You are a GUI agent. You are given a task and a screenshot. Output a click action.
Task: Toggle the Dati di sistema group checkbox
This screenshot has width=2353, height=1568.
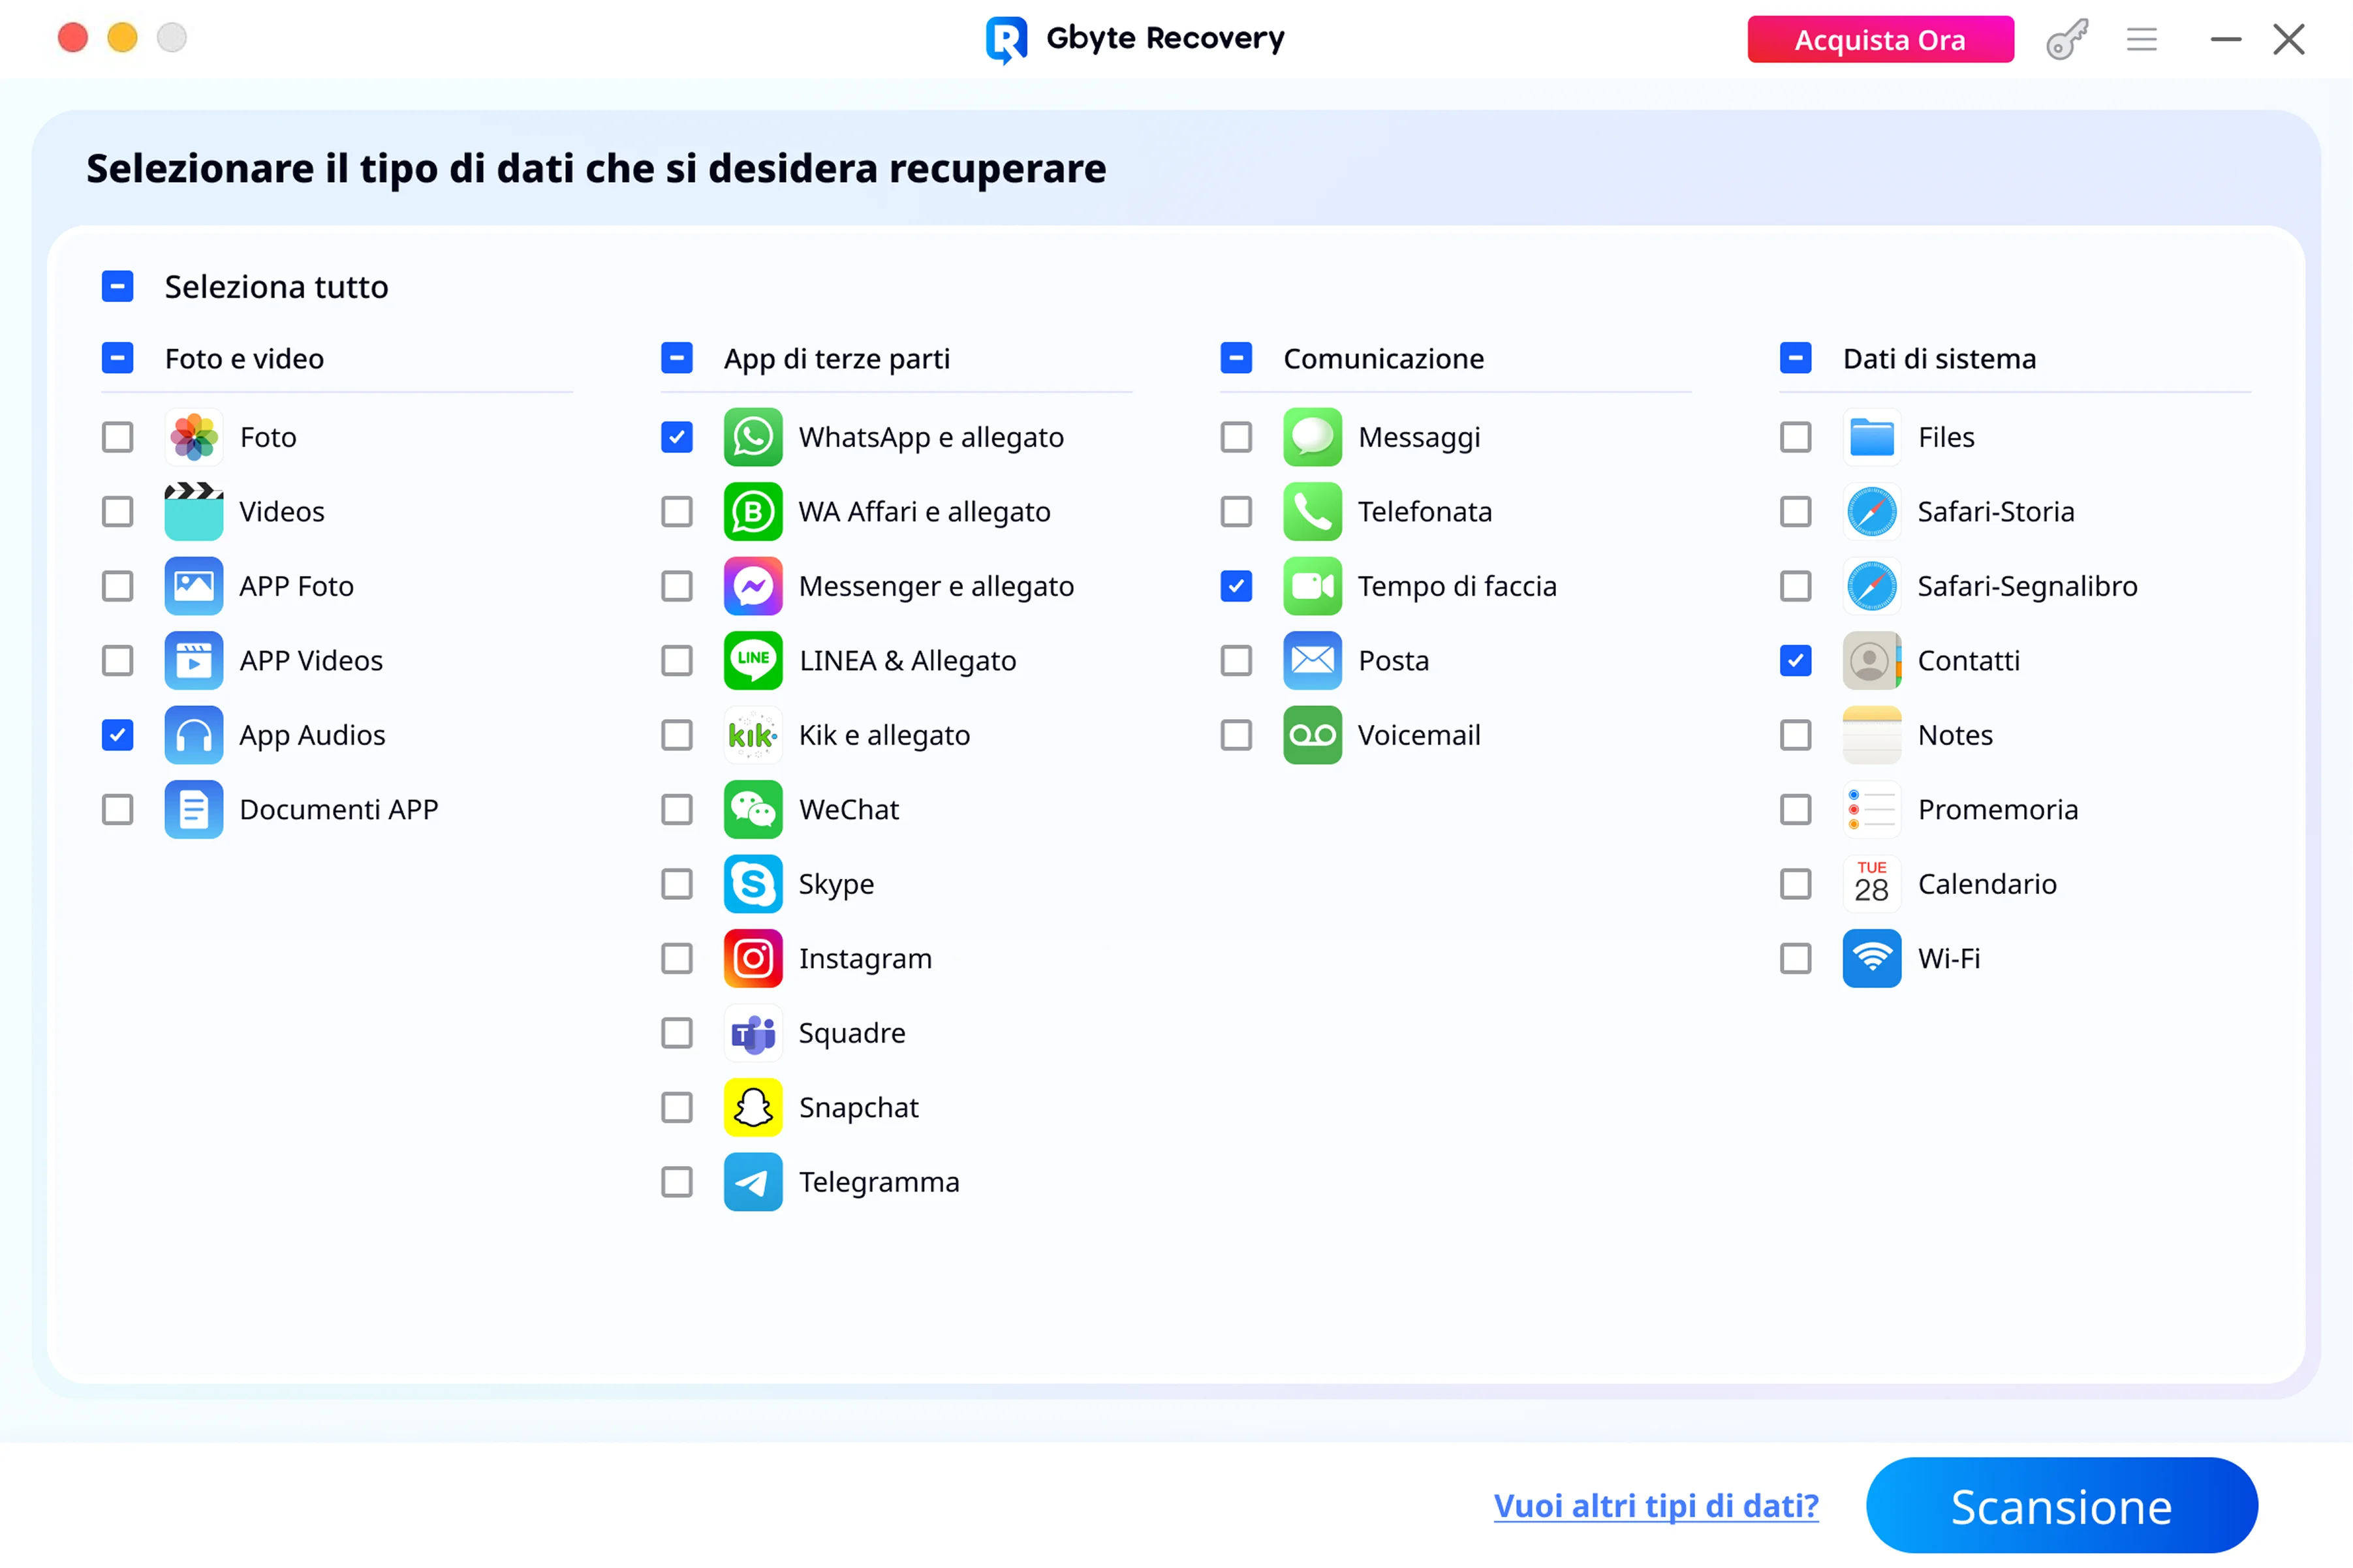(1795, 358)
